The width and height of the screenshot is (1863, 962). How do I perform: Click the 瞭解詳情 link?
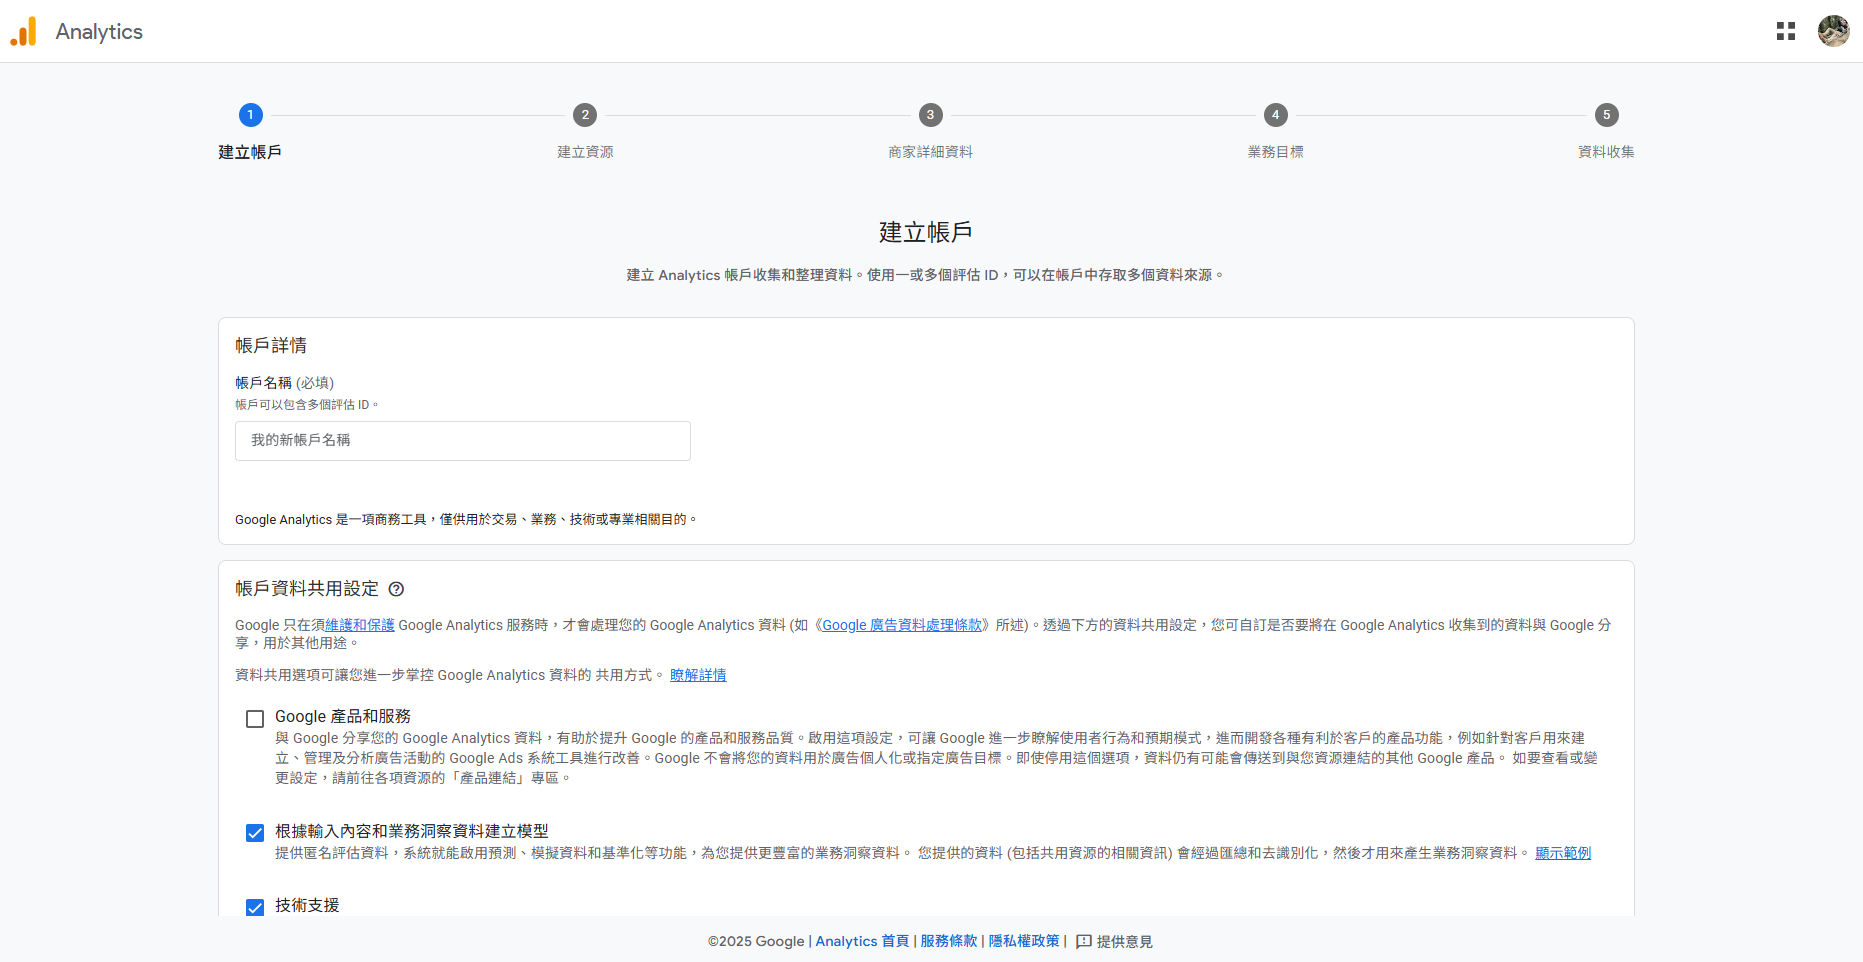coord(698,675)
